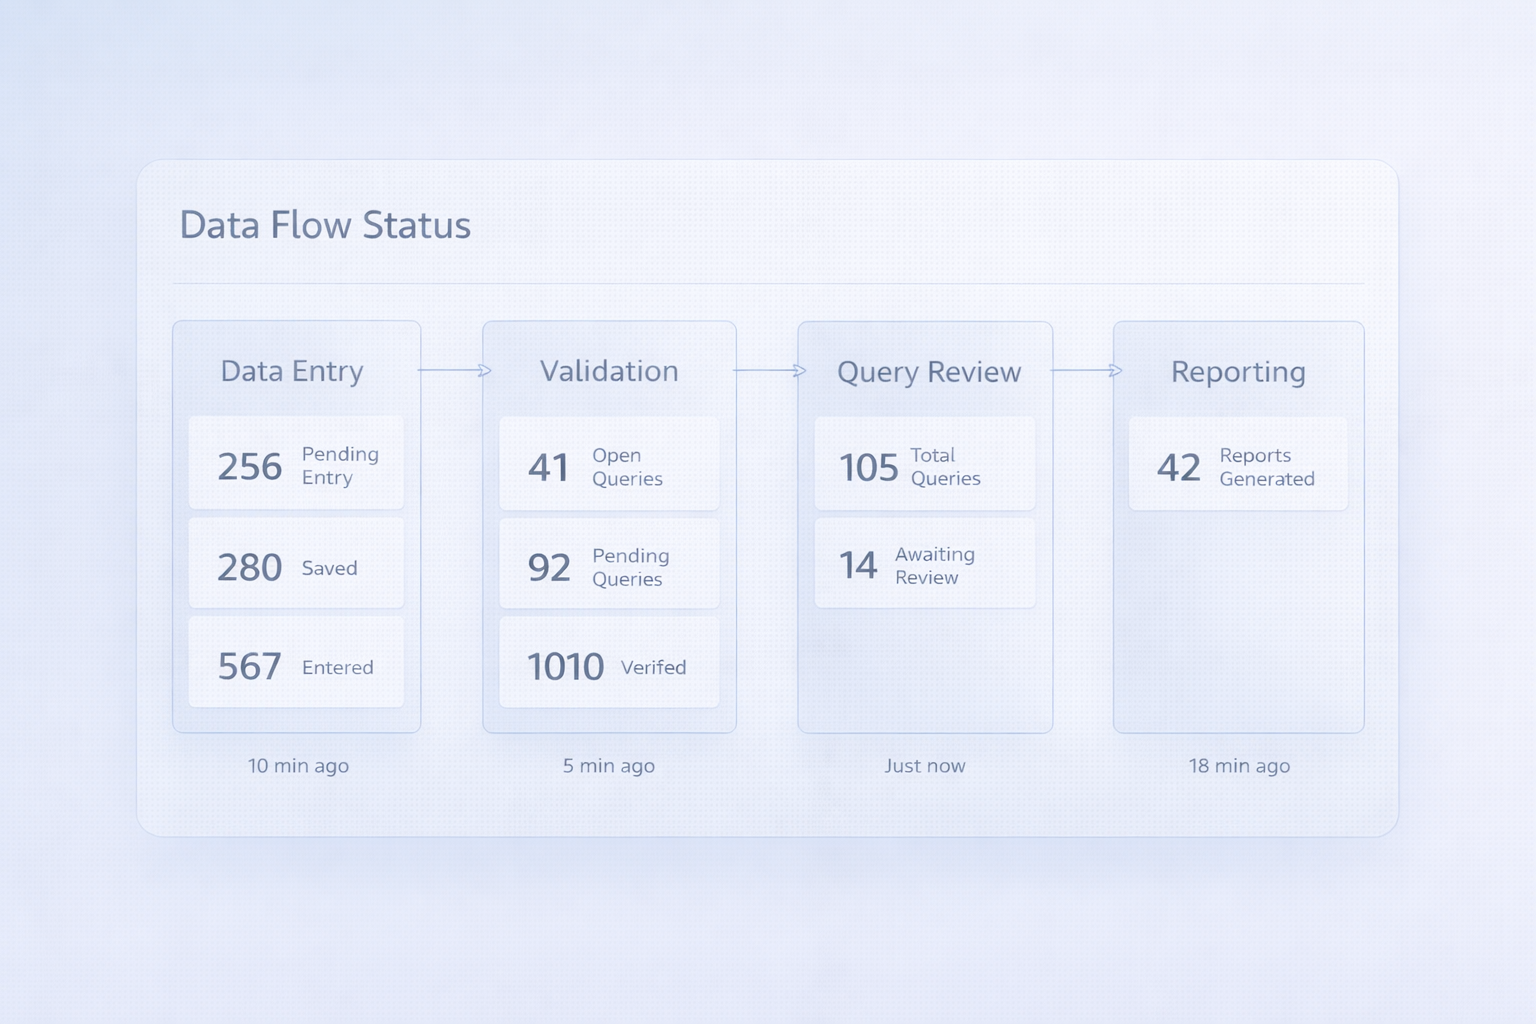Open the 42 Reports Generated card
The width and height of the screenshot is (1536, 1024).
tap(1238, 465)
